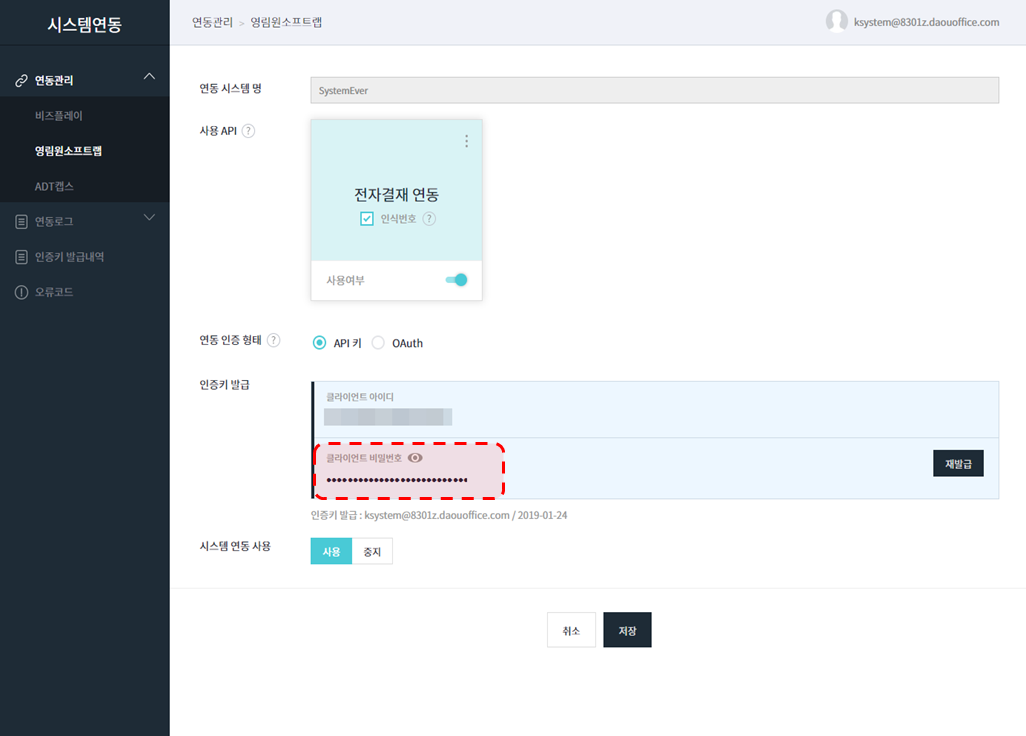Select the OAuth radio button
Viewport: 1026px width, 736px height.
pyautogui.click(x=378, y=343)
